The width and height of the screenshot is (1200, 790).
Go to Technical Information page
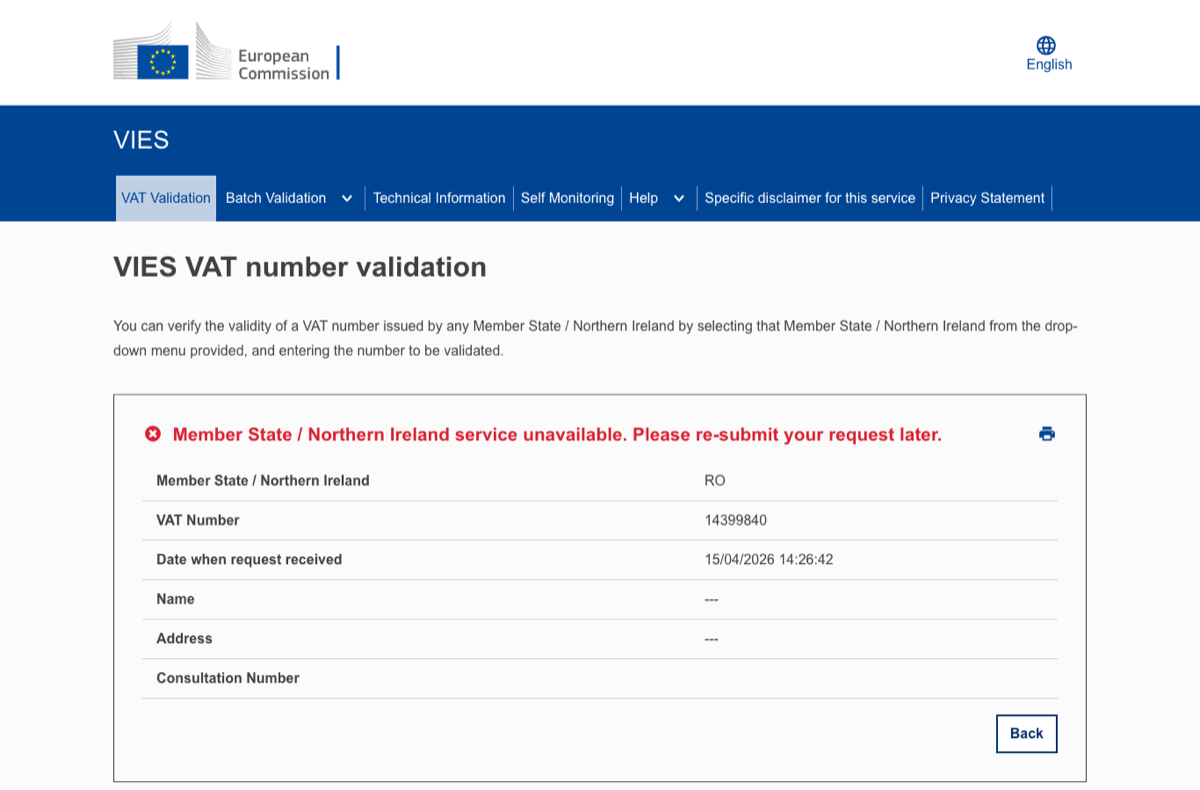(439, 198)
